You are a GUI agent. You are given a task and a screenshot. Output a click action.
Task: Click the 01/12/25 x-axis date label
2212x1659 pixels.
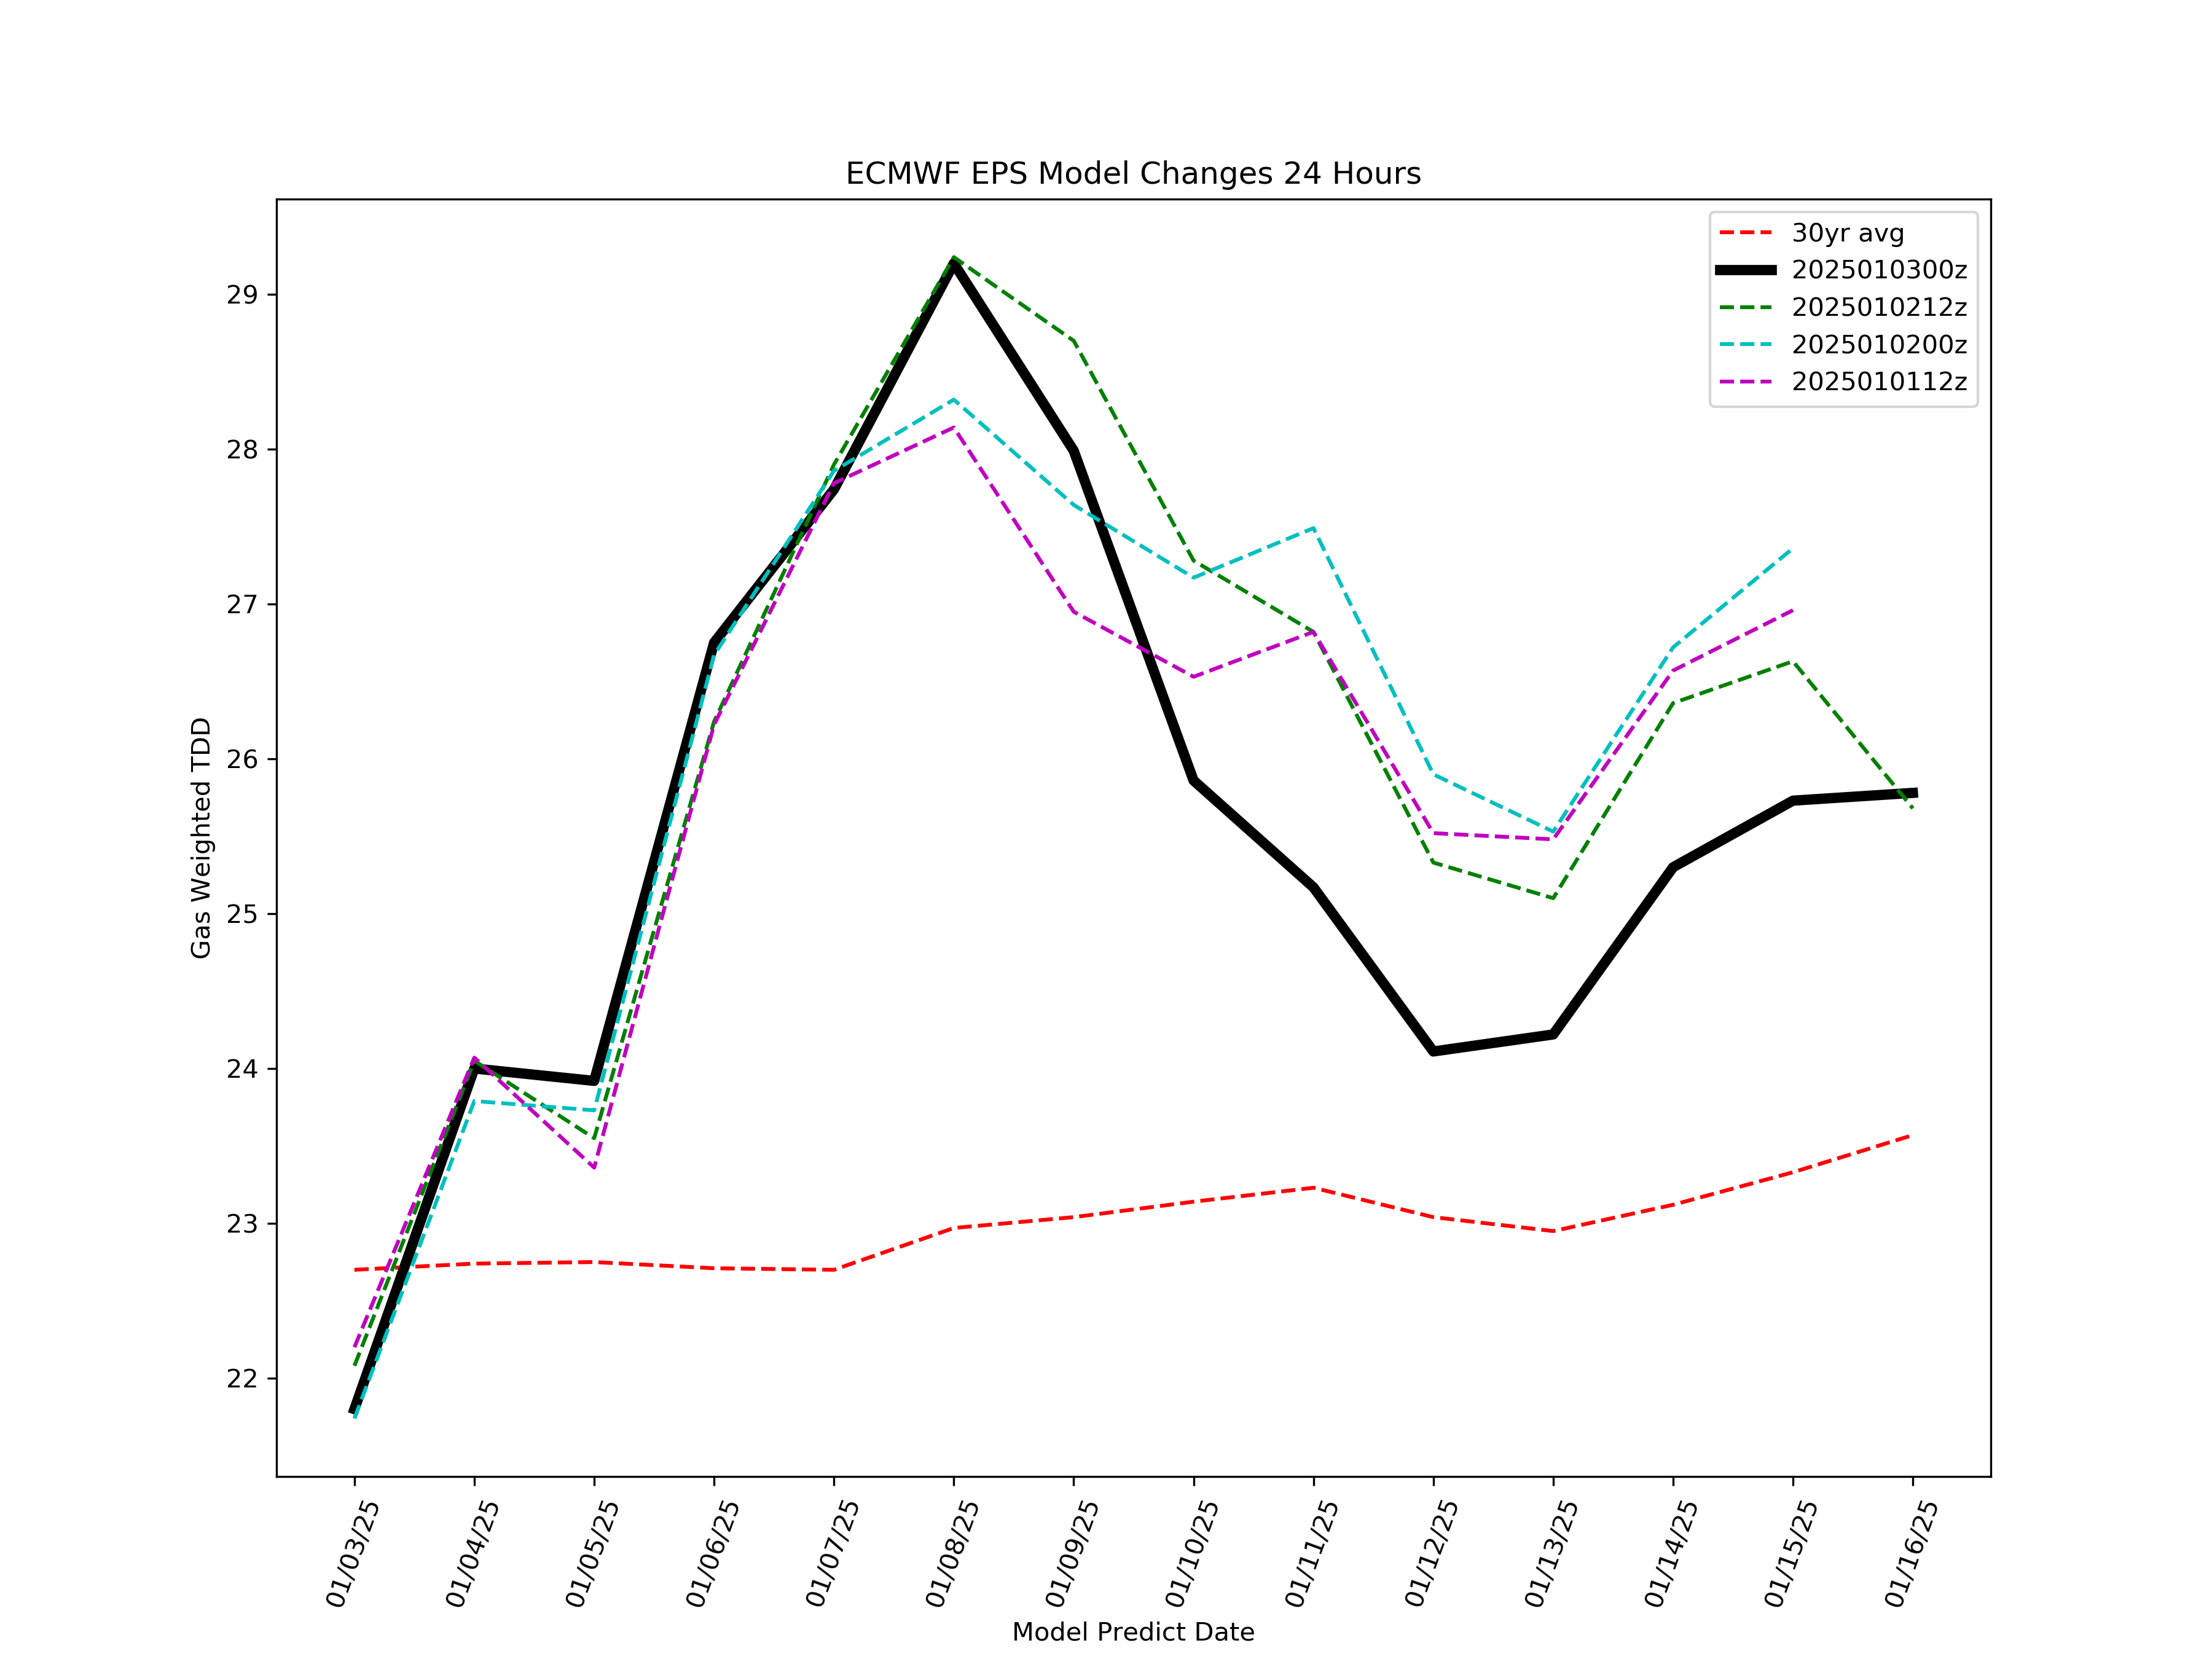tap(1432, 1553)
